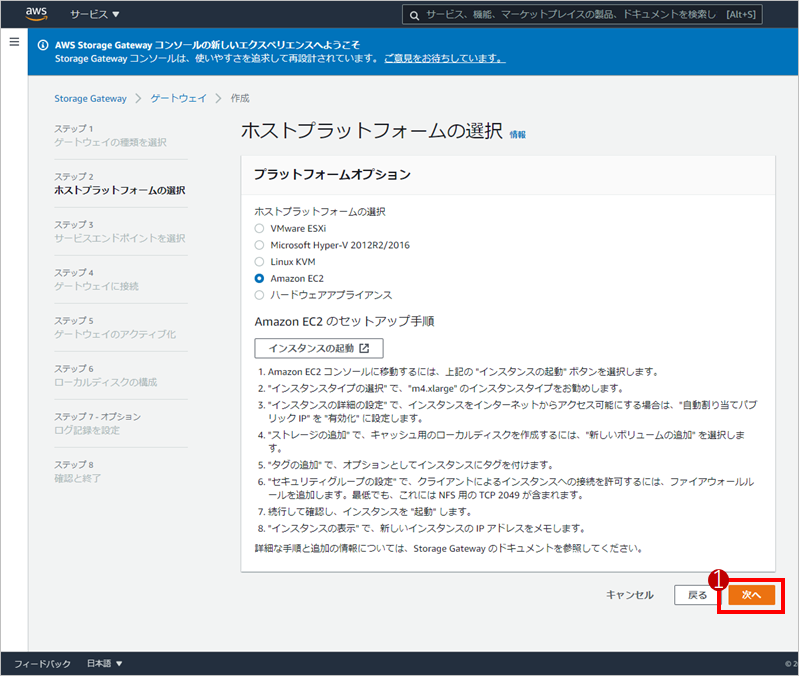Click the 戻る button
The width and height of the screenshot is (799, 676).
pos(697,595)
